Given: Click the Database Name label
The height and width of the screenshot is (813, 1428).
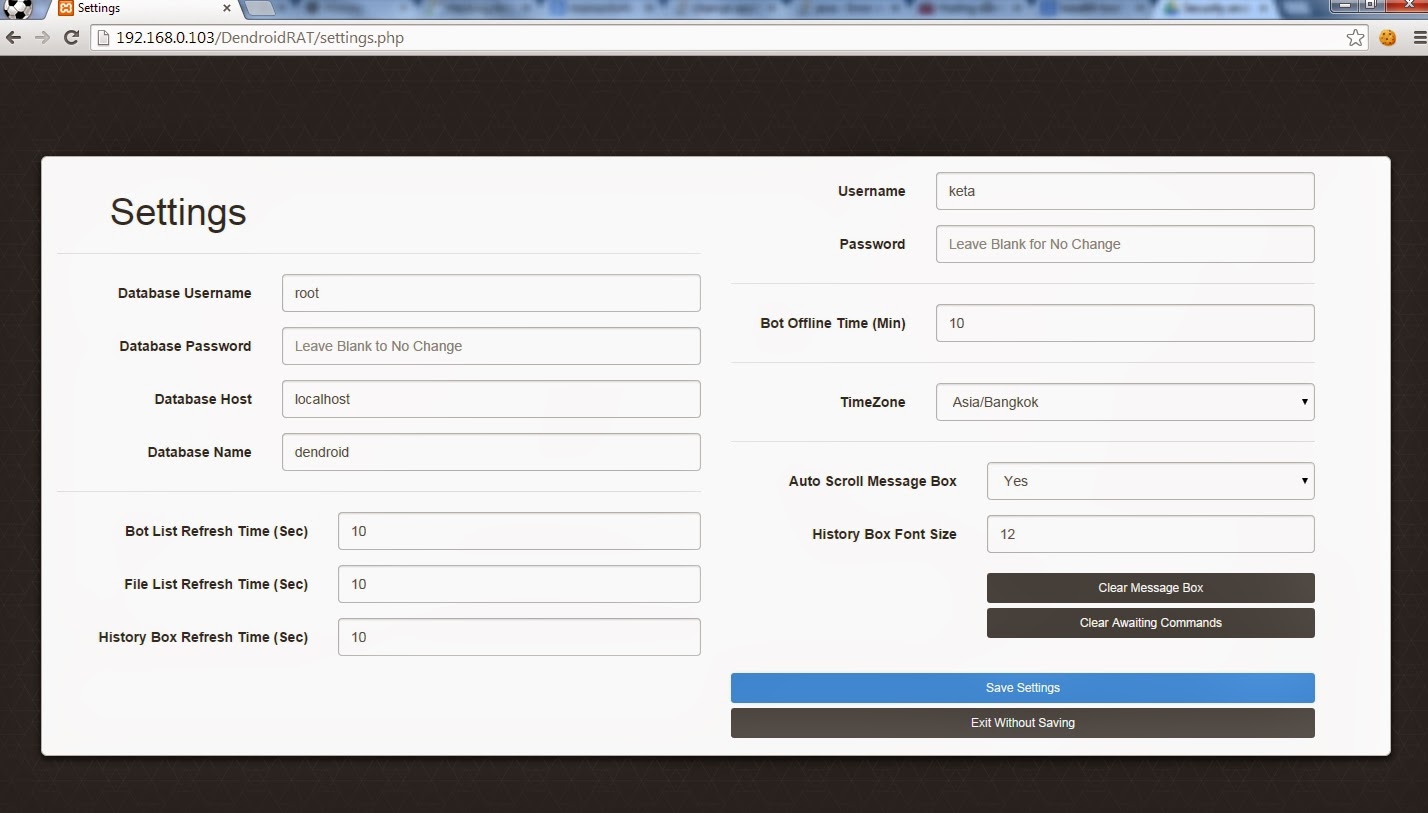Looking at the screenshot, I should click(199, 452).
